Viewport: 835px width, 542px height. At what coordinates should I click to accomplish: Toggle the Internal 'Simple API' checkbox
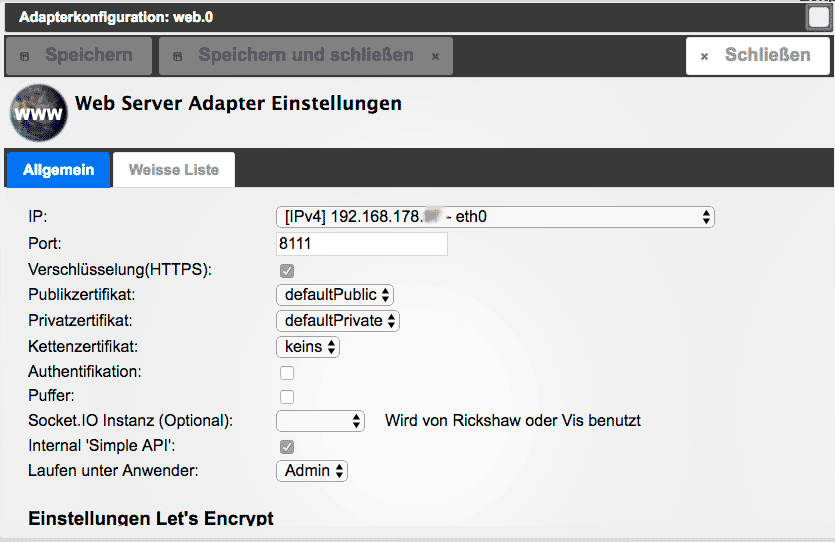click(x=287, y=446)
